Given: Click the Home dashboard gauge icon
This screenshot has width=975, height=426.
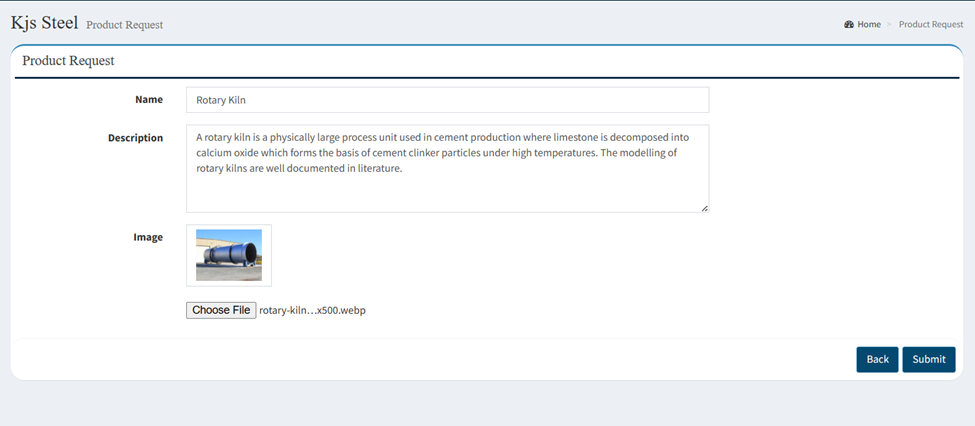Looking at the screenshot, I should pos(849,25).
